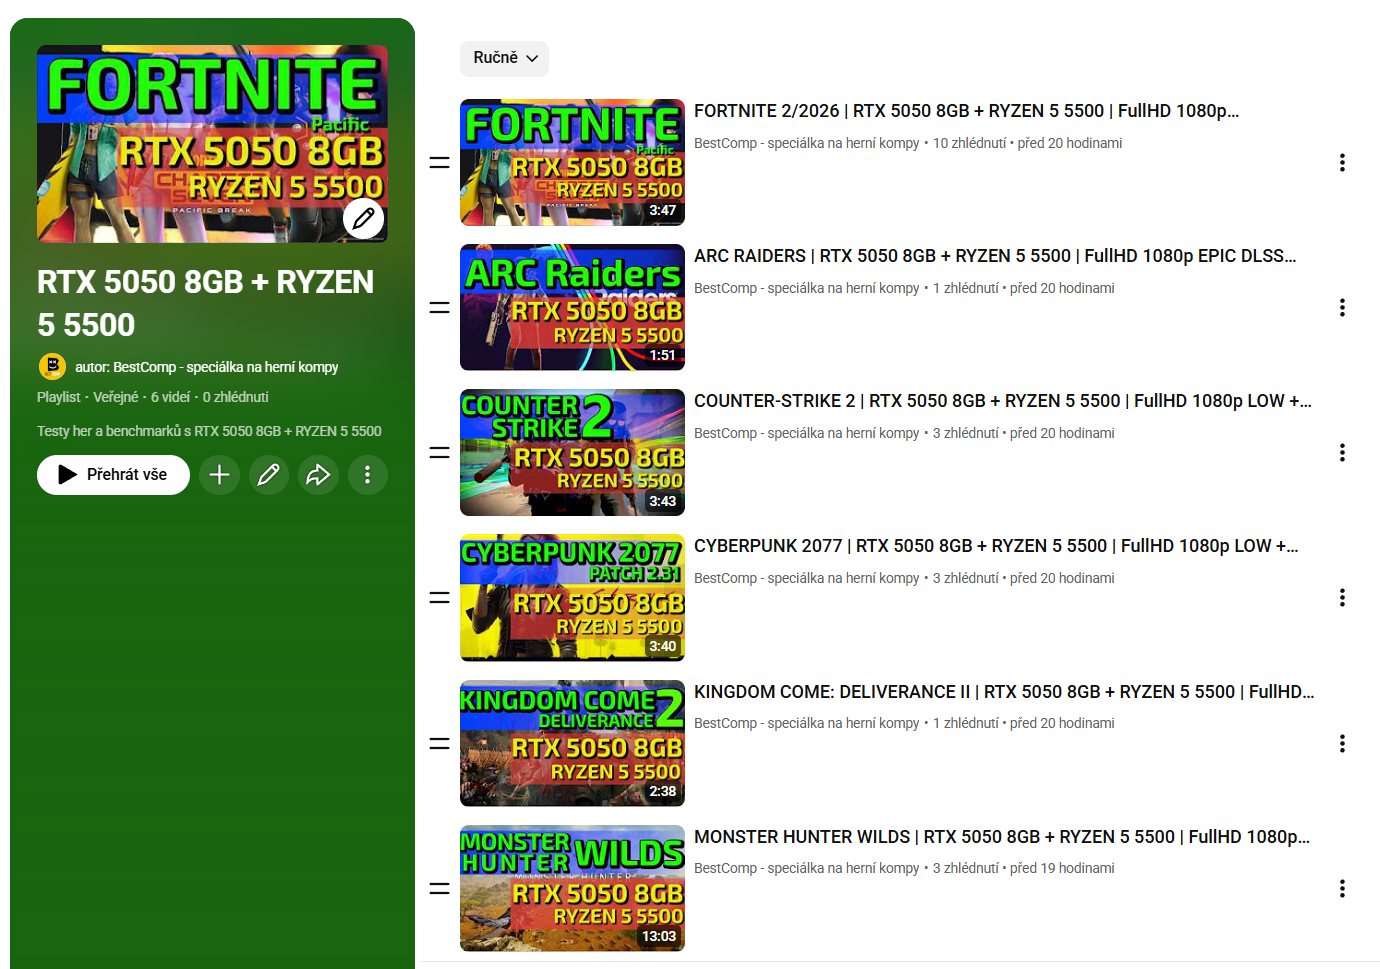Open the CYBERPUNK 2077 video title

click(x=996, y=546)
